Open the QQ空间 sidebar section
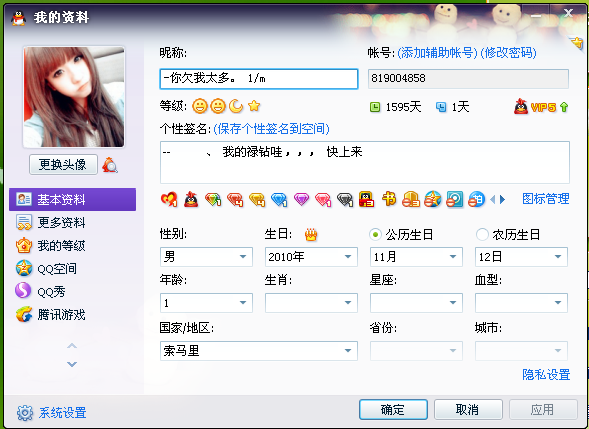The image size is (589, 429). [72, 269]
